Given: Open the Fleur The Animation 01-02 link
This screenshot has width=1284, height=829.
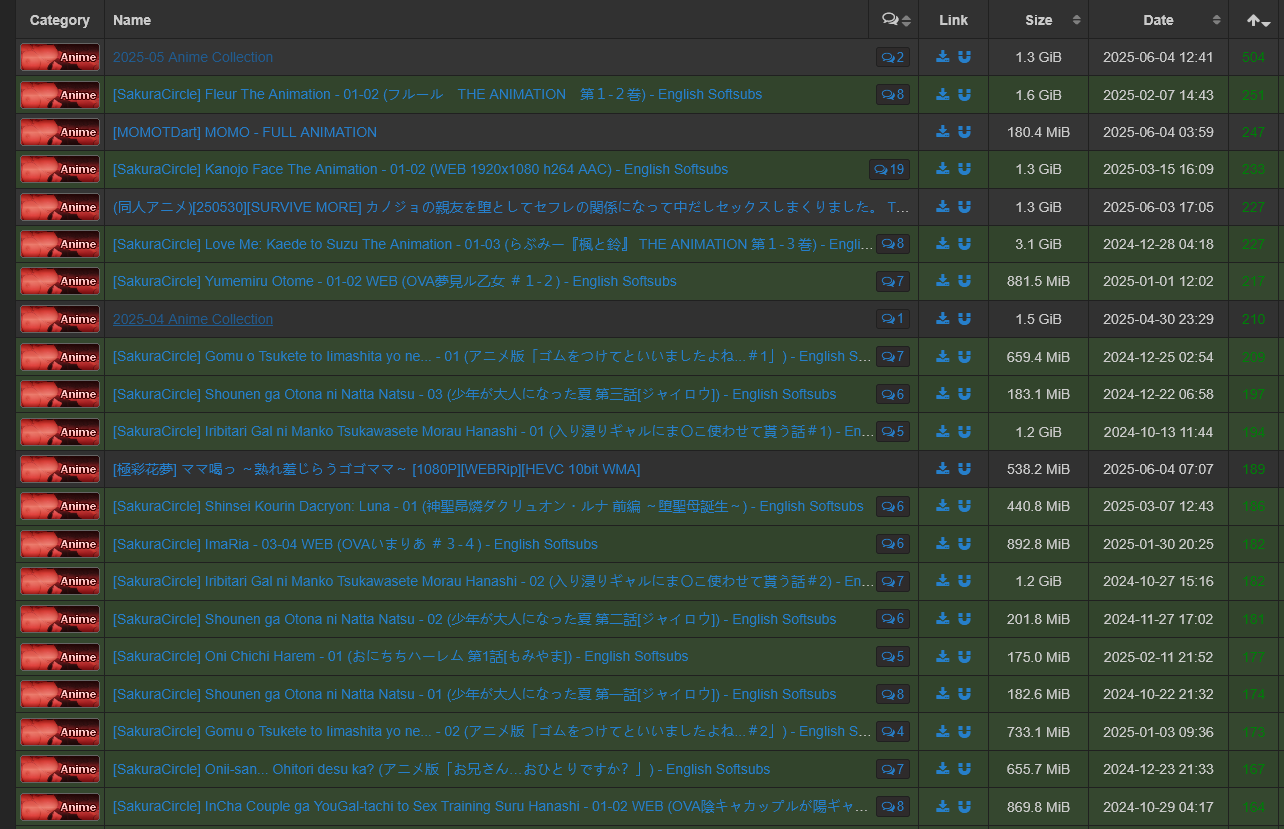Looking at the screenshot, I should click(x=437, y=94).
